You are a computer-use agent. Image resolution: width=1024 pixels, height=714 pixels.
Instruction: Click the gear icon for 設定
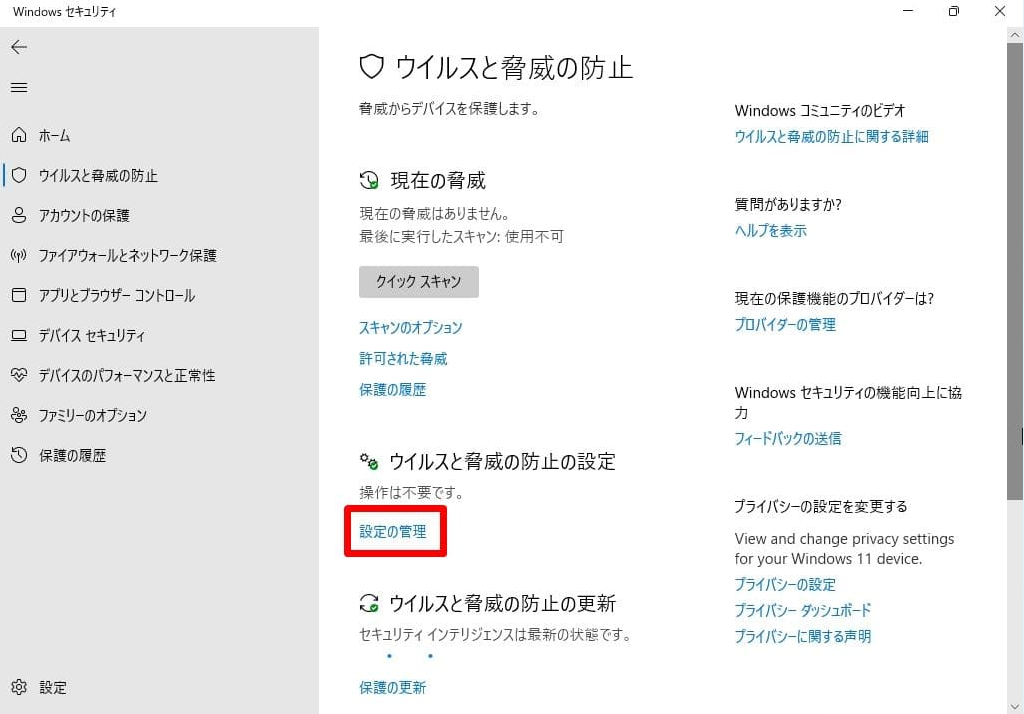(19, 687)
